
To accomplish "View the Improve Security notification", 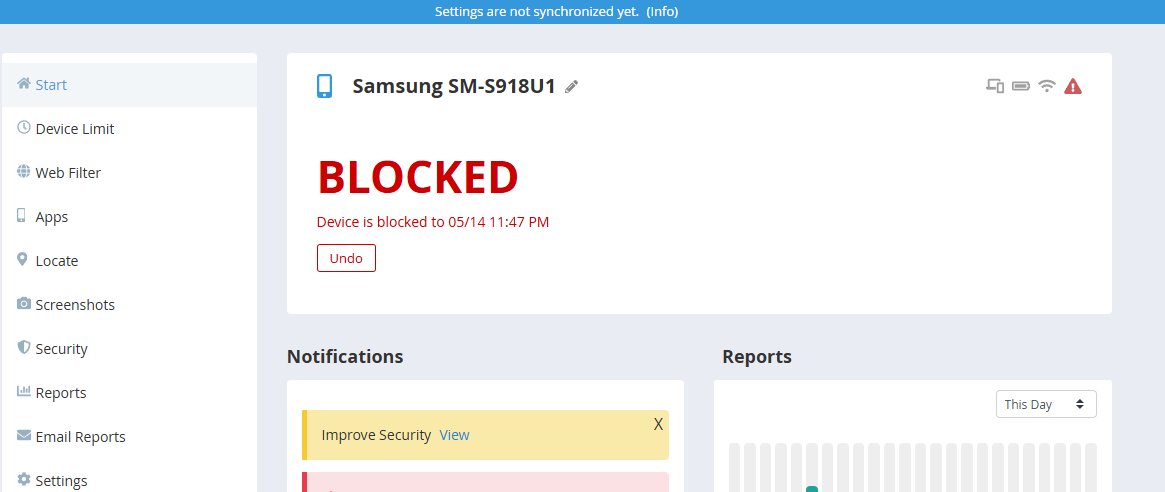I will (x=454, y=435).
